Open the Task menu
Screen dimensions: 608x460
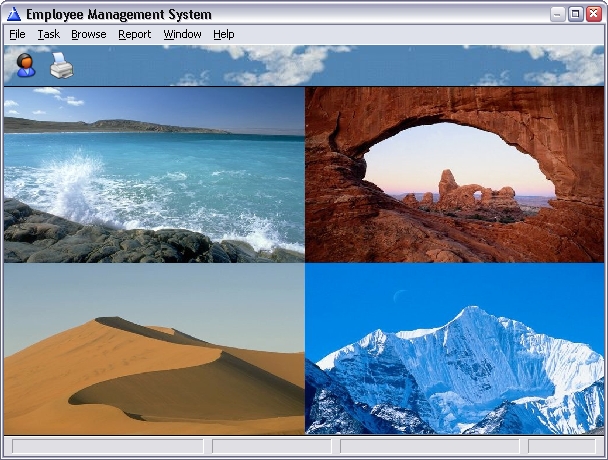pos(48,34)
